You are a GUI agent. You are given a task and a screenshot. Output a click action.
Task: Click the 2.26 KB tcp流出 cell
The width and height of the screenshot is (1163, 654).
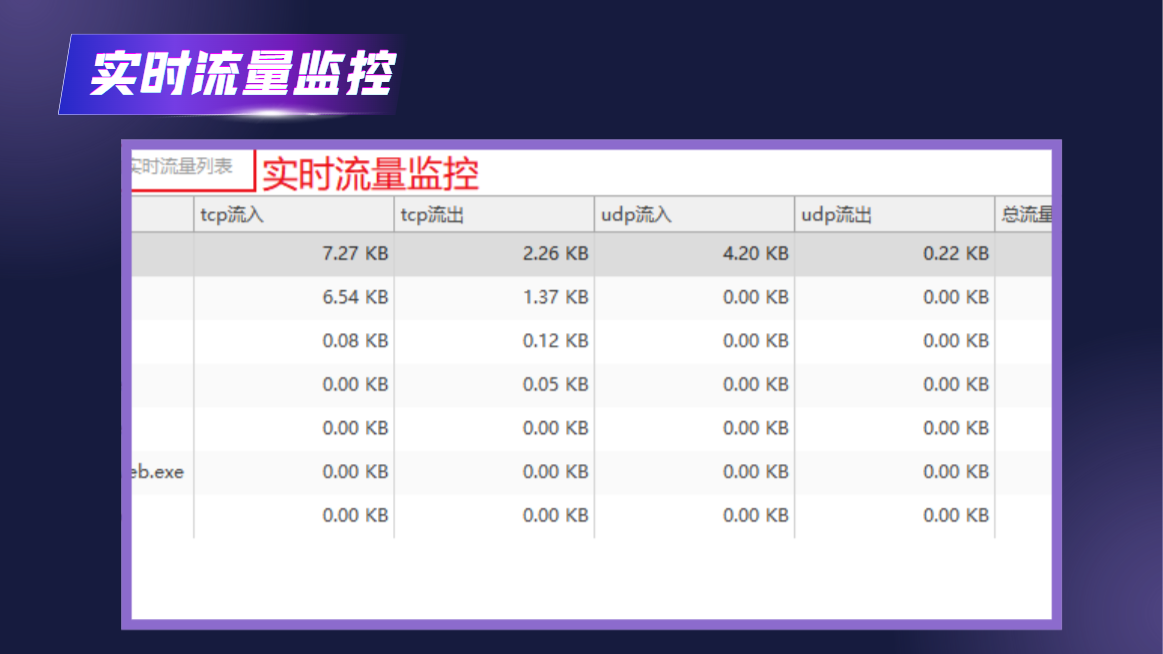[494, 254]
